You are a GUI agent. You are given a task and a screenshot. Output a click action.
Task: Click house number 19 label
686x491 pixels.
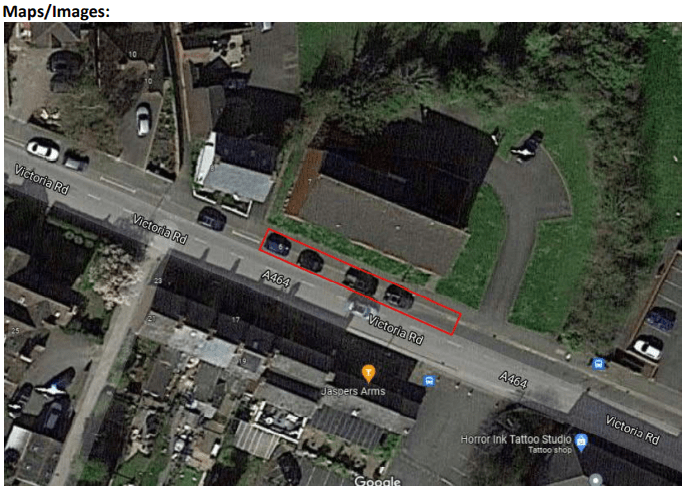[243, 361]
